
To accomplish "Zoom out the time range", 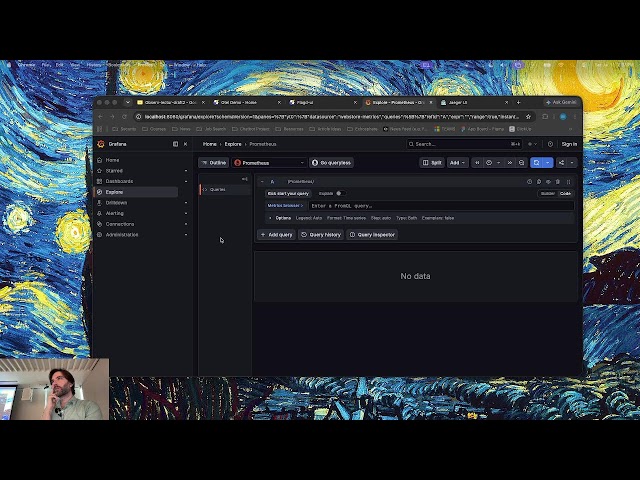I will coord(521,163).
